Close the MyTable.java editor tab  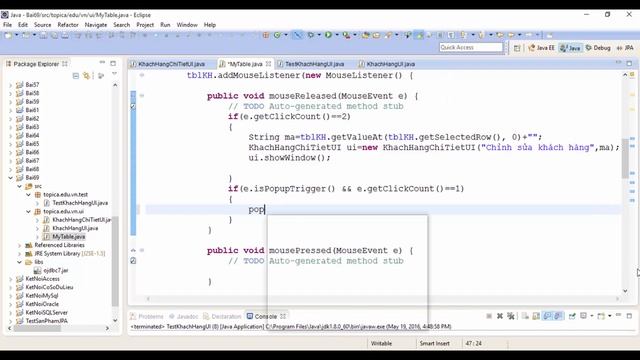tap(268, 64)
